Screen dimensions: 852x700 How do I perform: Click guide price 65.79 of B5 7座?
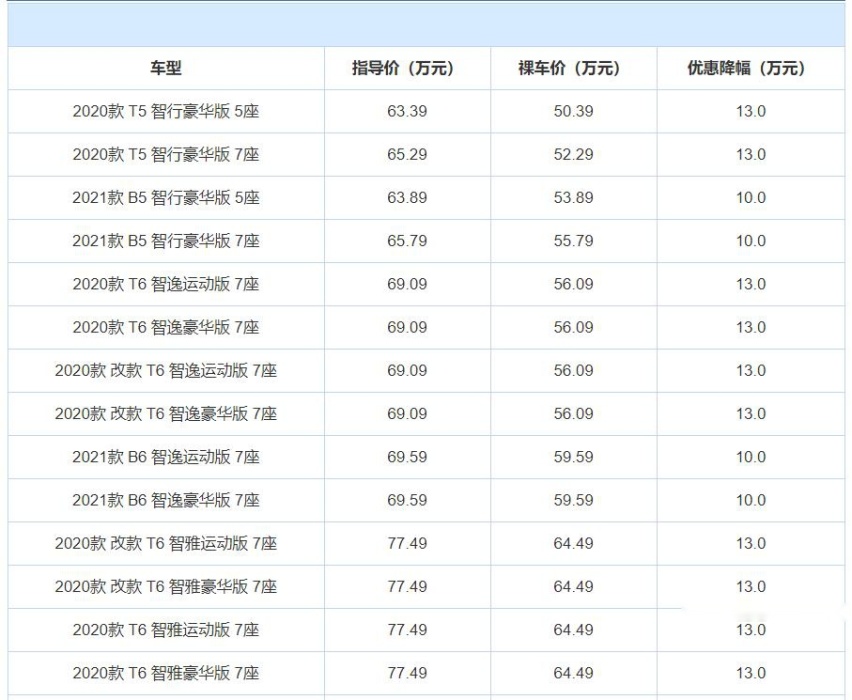click(407, 241)
